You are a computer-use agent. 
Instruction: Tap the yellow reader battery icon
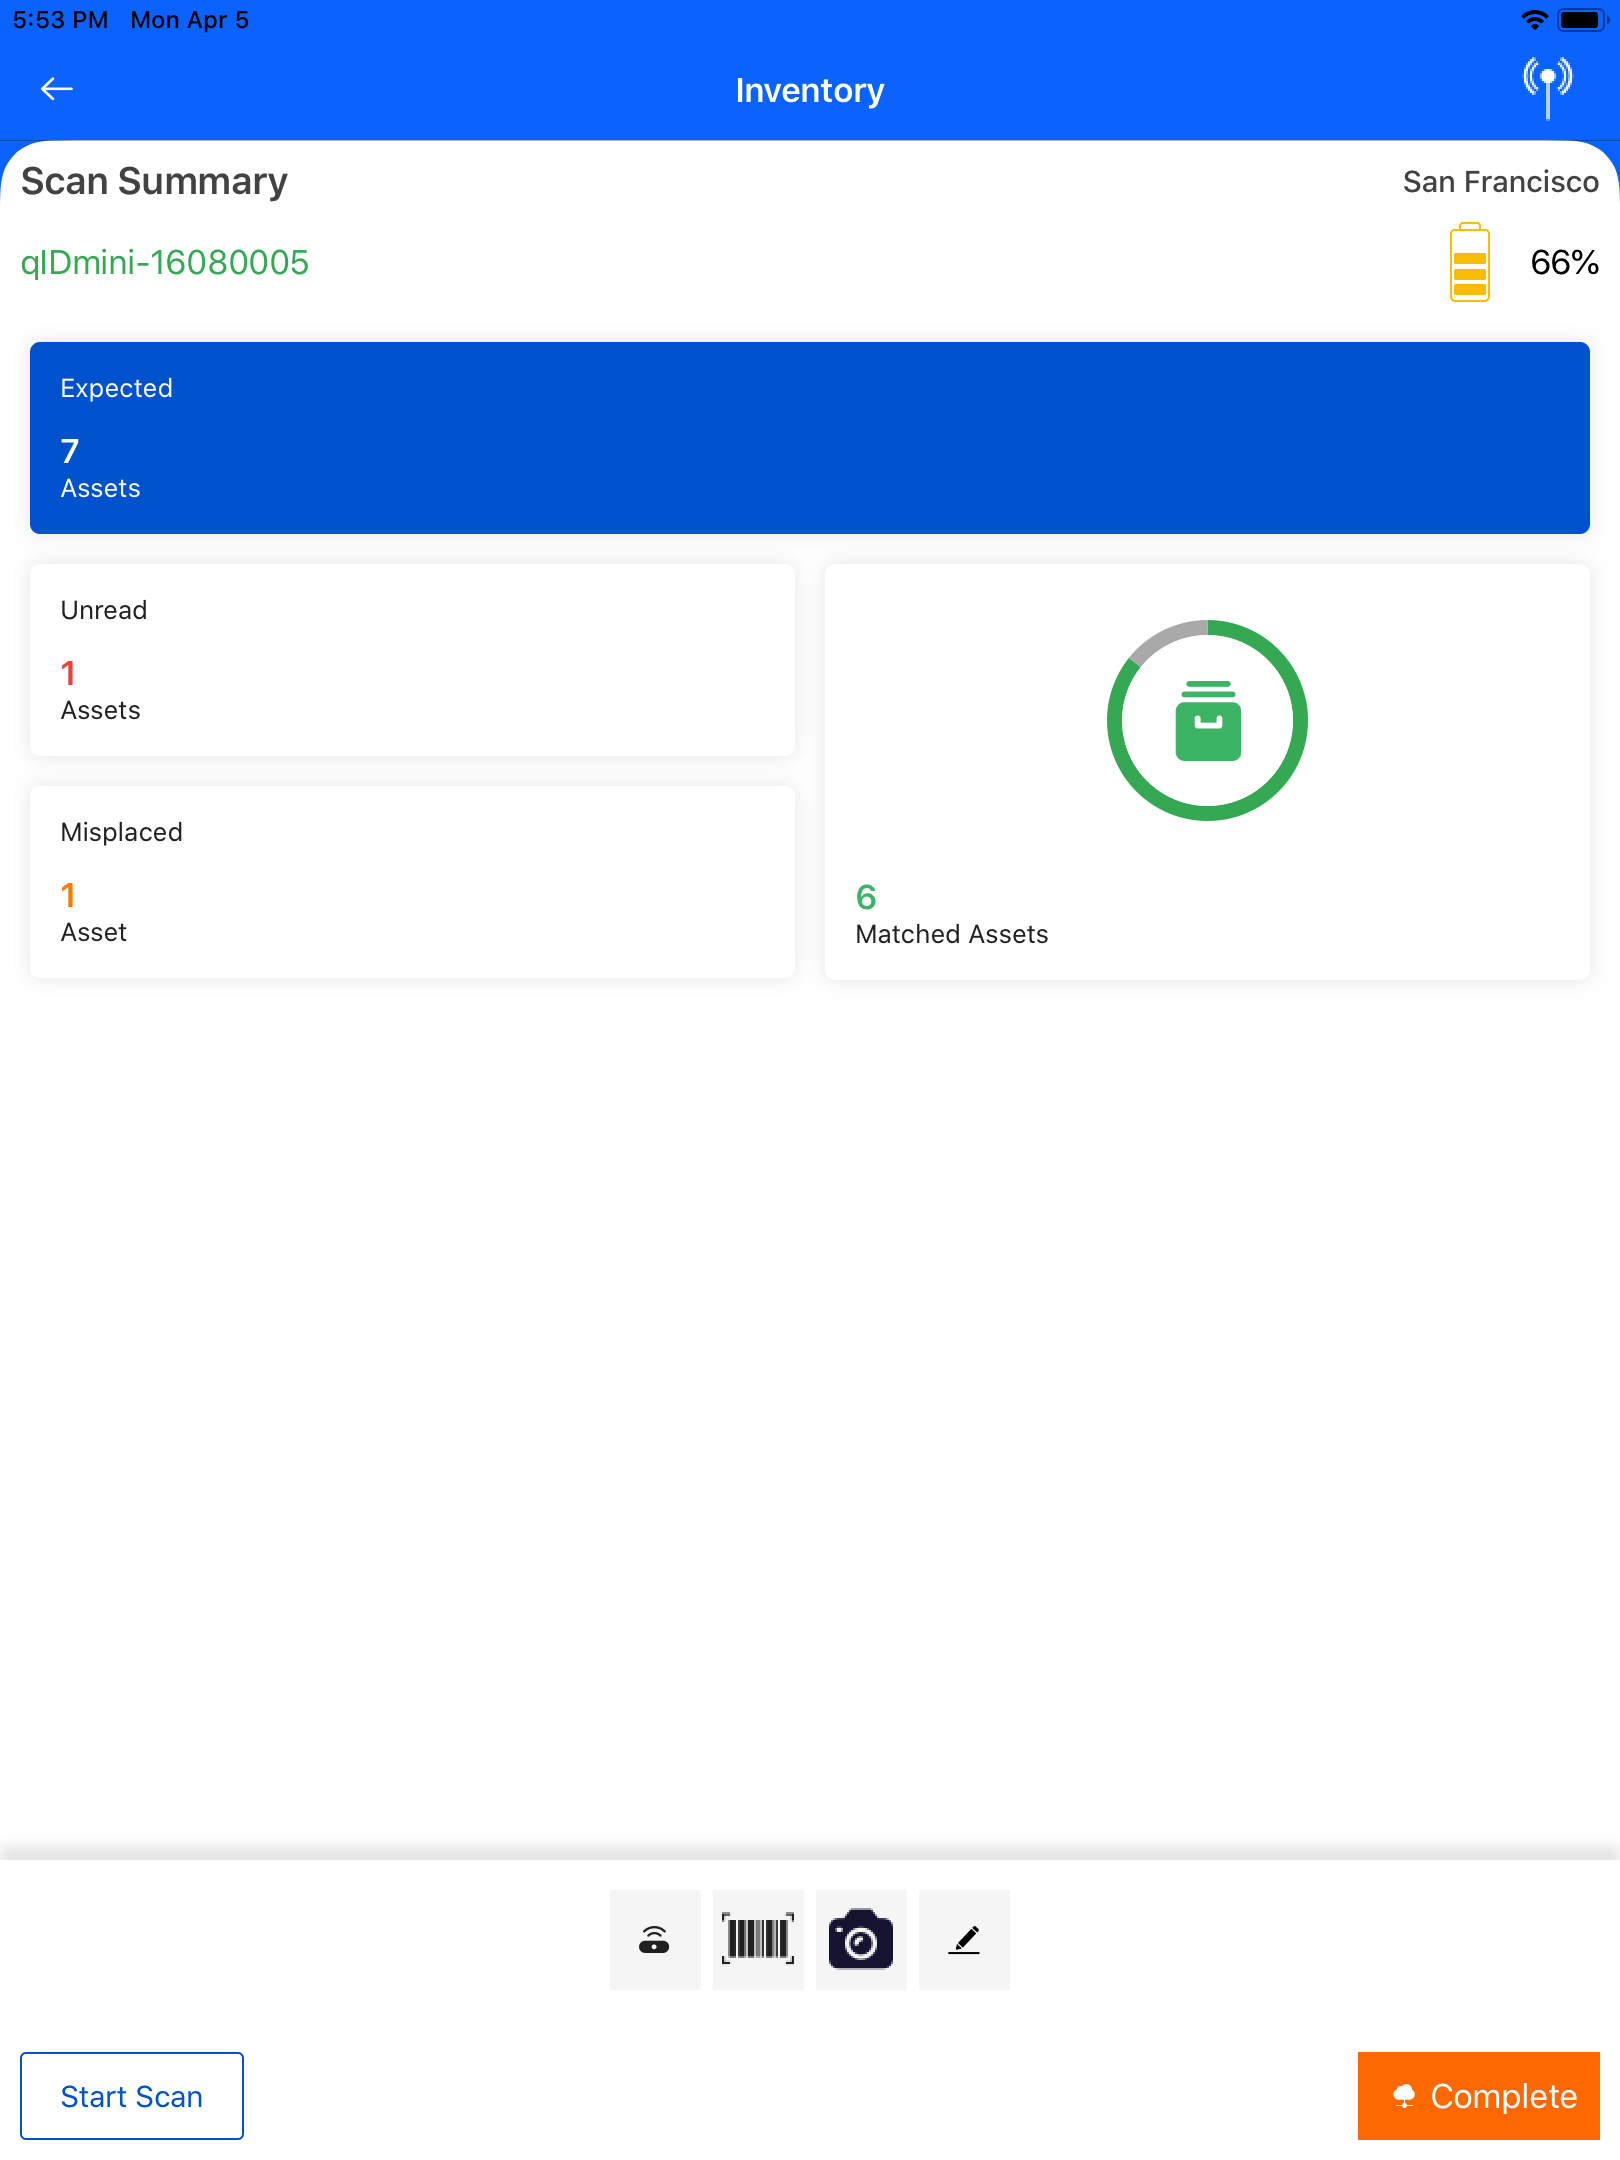[x=1469, y=262]
